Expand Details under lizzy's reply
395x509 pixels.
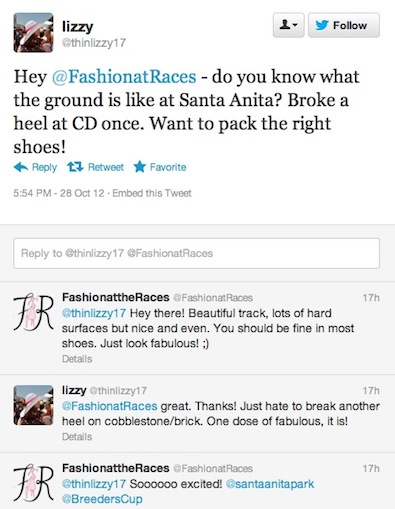[77, 437]
